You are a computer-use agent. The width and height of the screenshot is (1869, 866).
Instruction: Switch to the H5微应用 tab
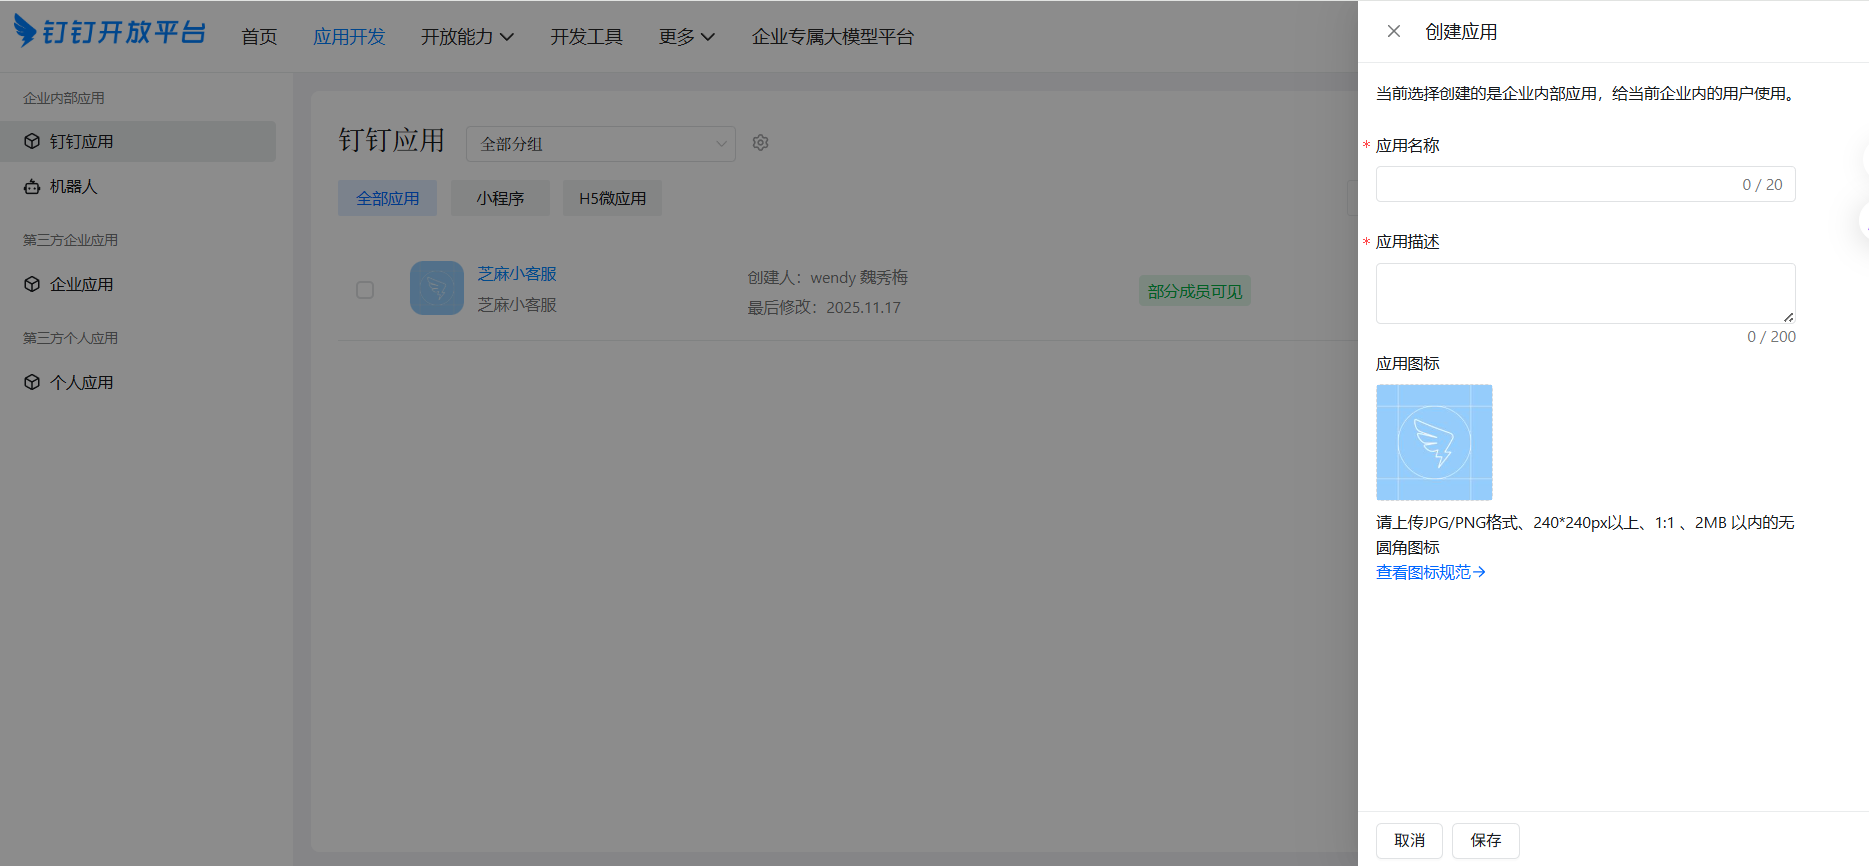[612, 198]
